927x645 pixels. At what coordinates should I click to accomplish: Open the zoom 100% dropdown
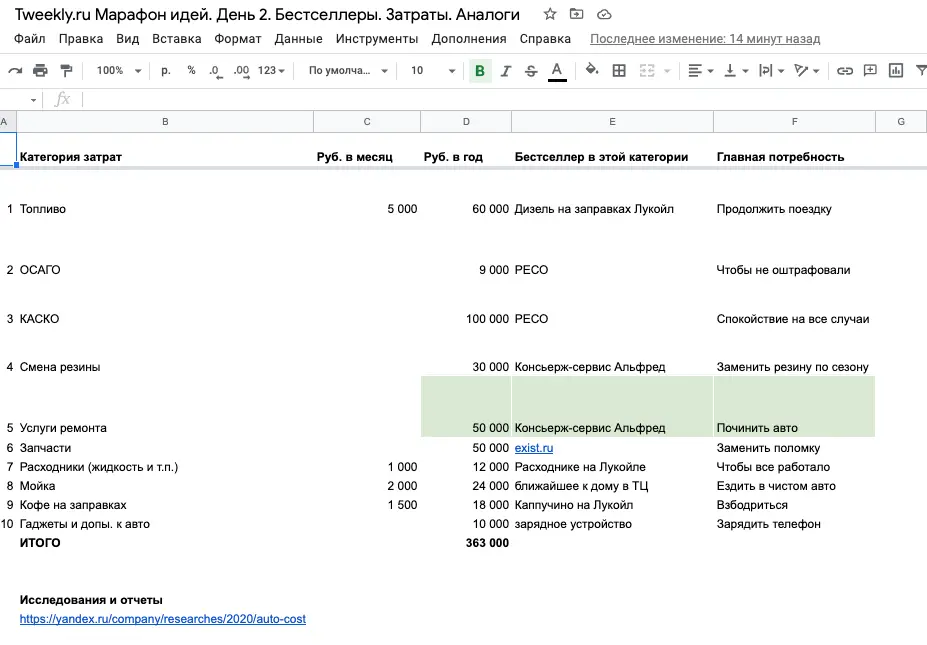point(119,70)
